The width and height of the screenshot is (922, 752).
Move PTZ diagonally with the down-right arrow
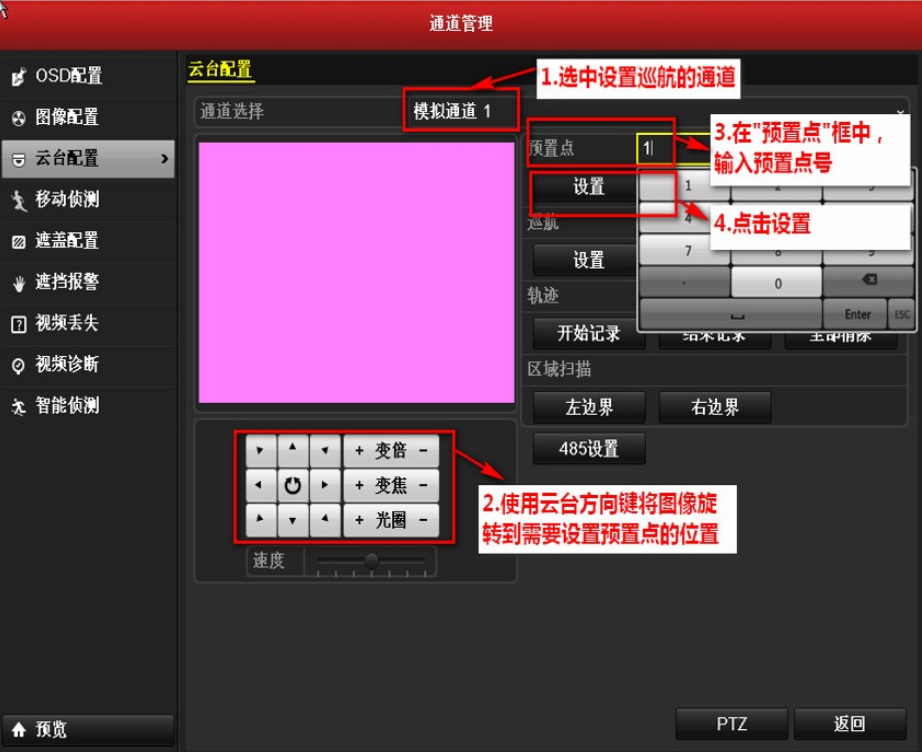point(325,520)
